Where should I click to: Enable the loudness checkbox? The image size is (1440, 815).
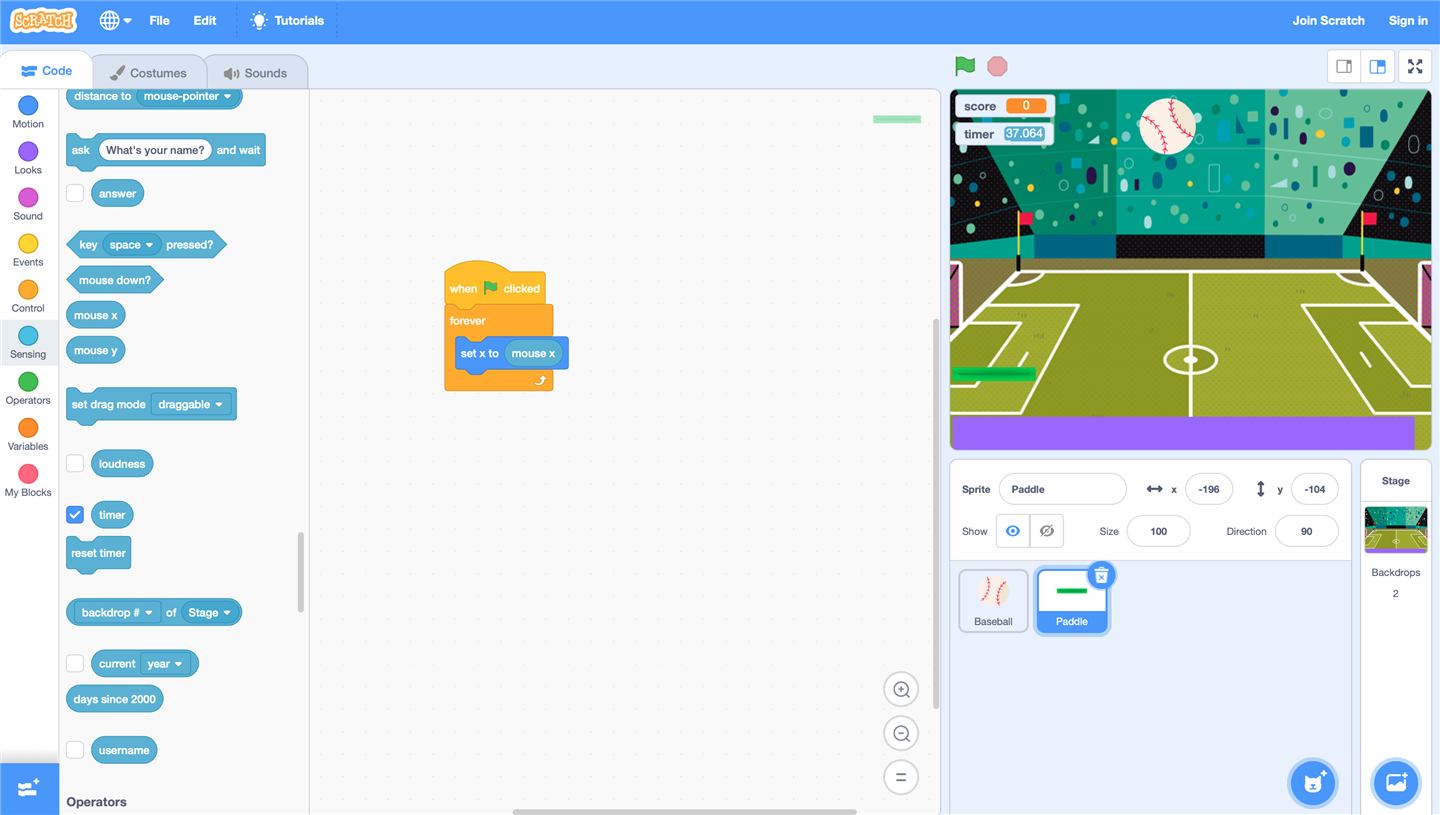point(75,464)
